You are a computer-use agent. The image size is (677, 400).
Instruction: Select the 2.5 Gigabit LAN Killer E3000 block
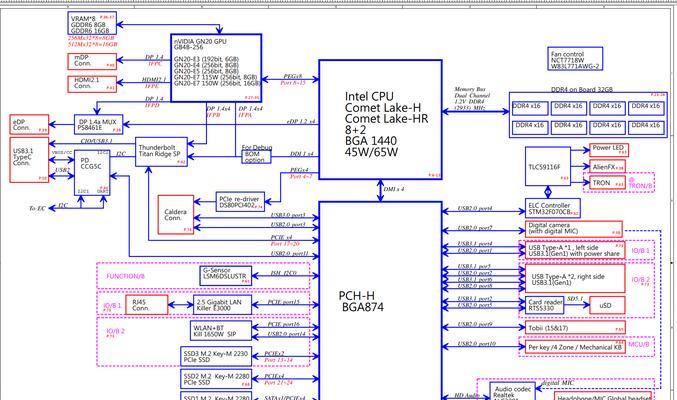(x=222, y=305)
